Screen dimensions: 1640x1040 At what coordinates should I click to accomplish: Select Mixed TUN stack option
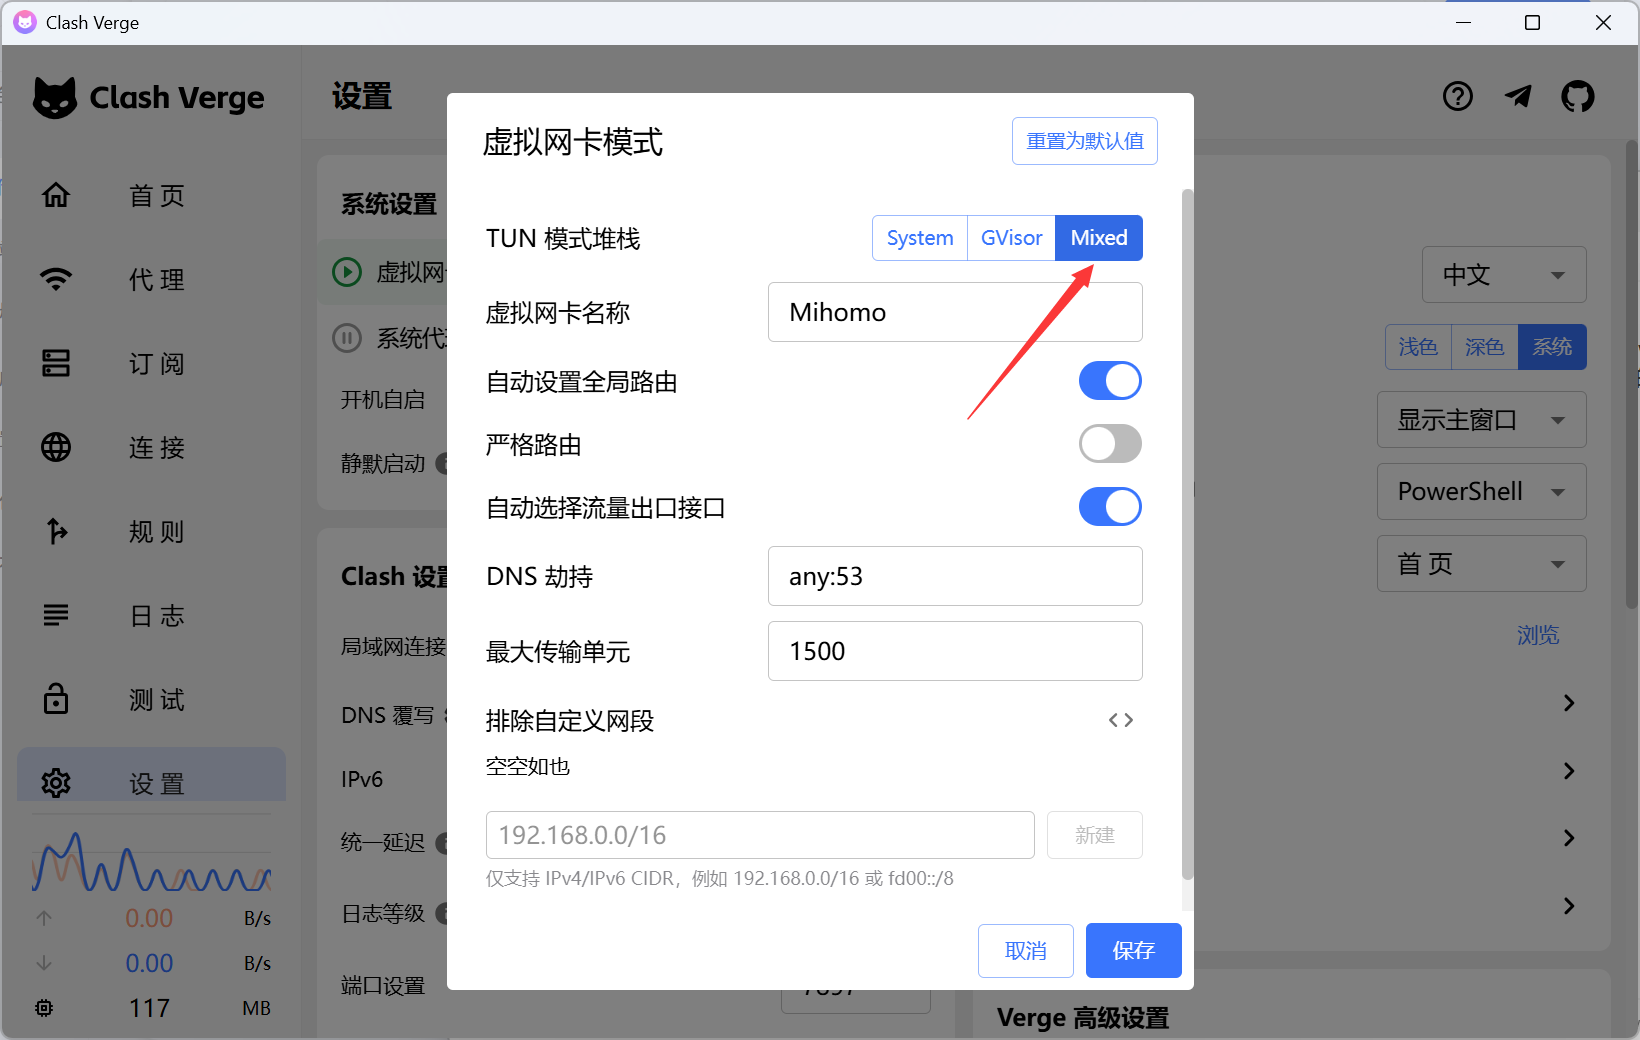(1099, 238)
